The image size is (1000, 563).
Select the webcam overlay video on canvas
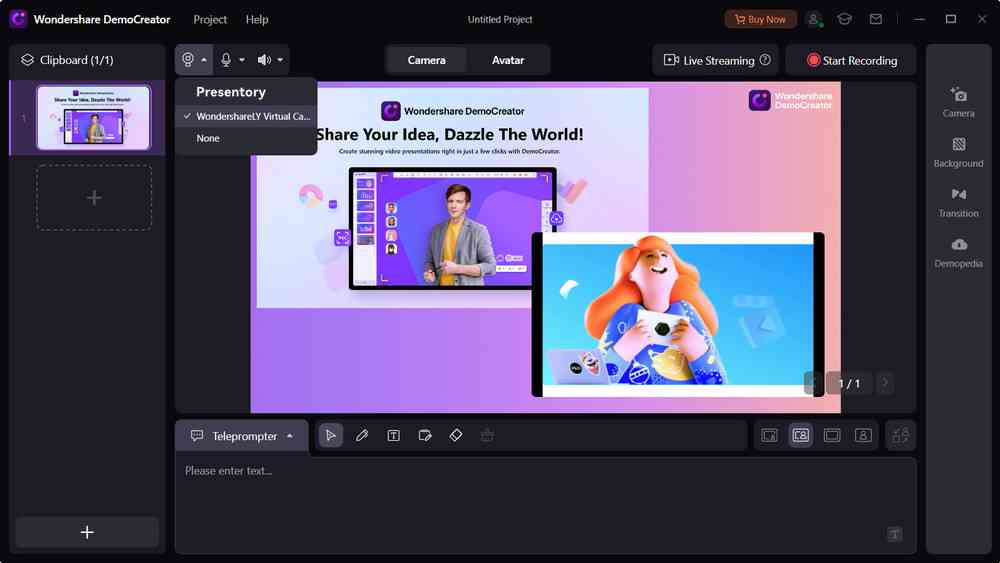click(678, 314)
